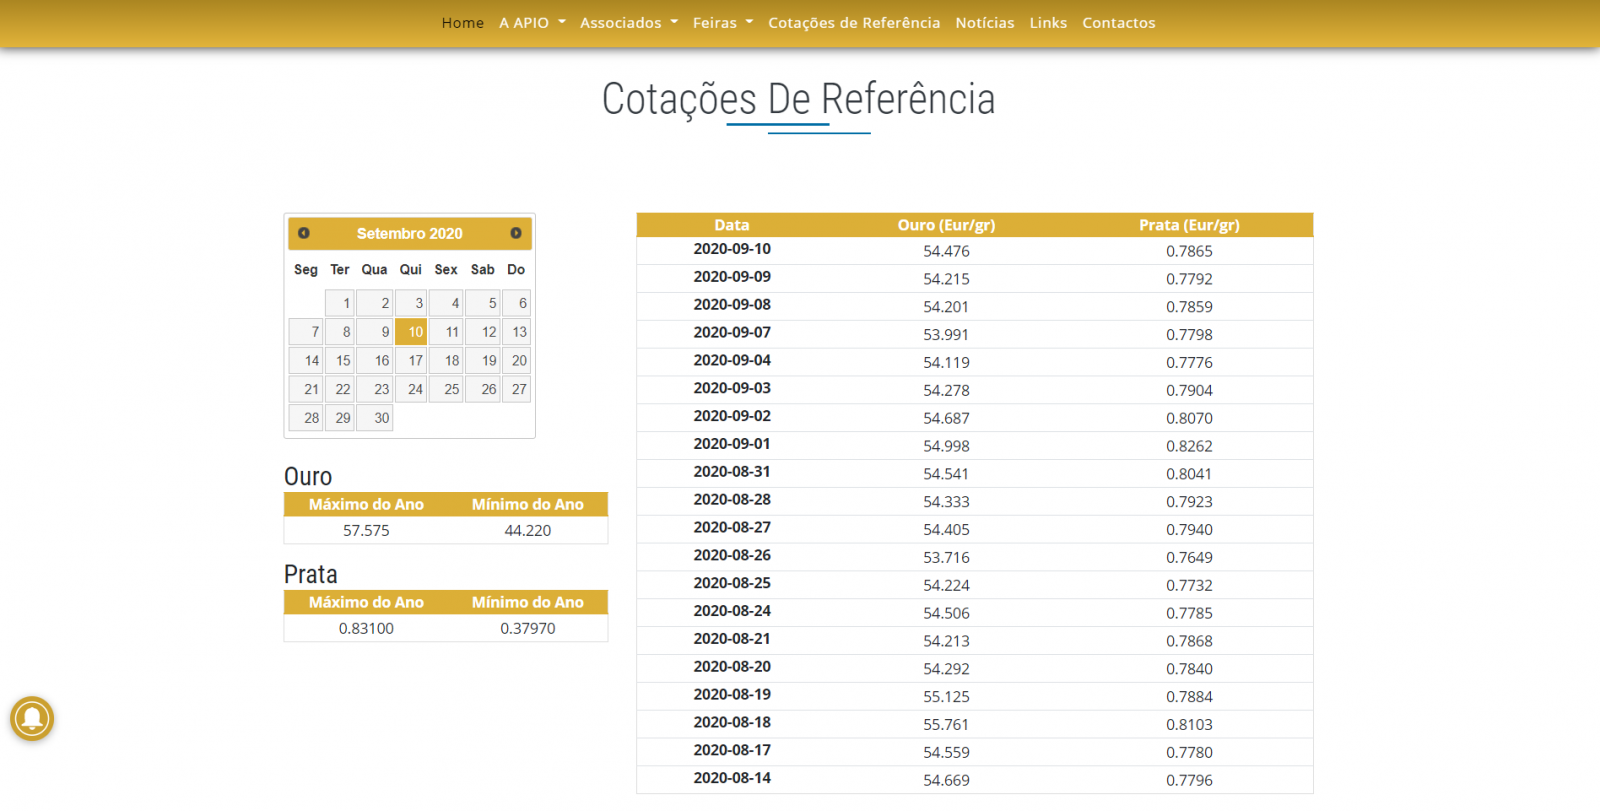This screenshot has width=1600, height=811.
Task: Open Cotações de Referência menu item
Action: click(x=853, y=23)
